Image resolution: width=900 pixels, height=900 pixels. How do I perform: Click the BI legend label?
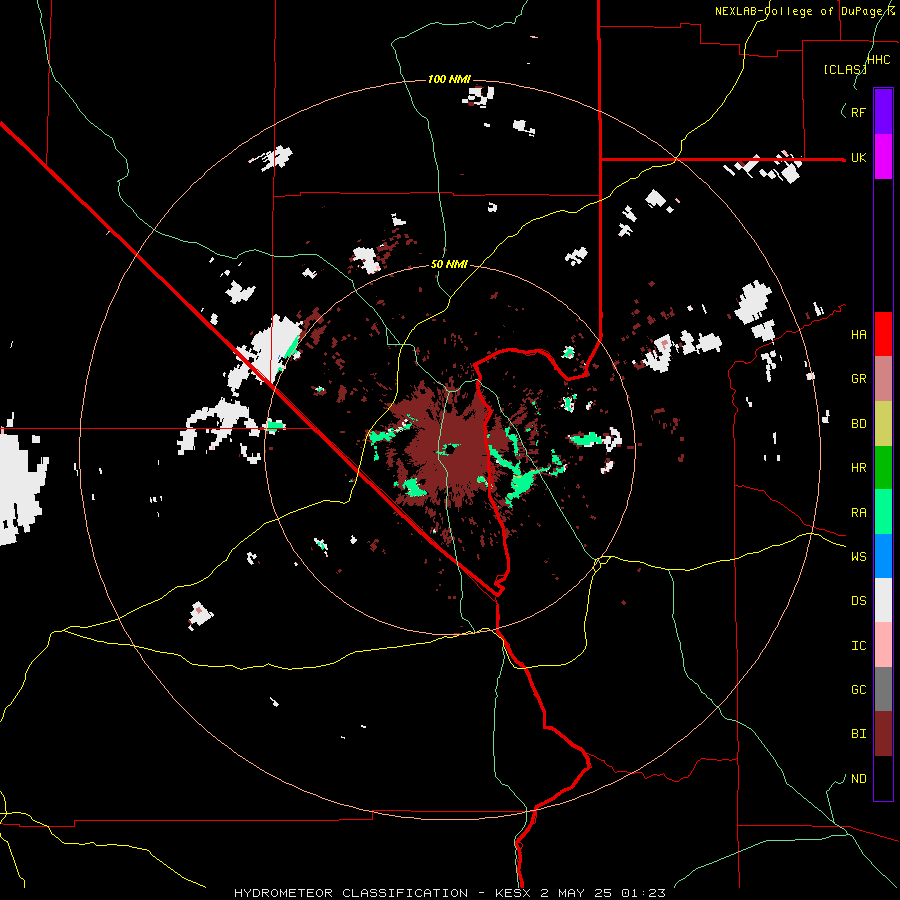(858, 734)
